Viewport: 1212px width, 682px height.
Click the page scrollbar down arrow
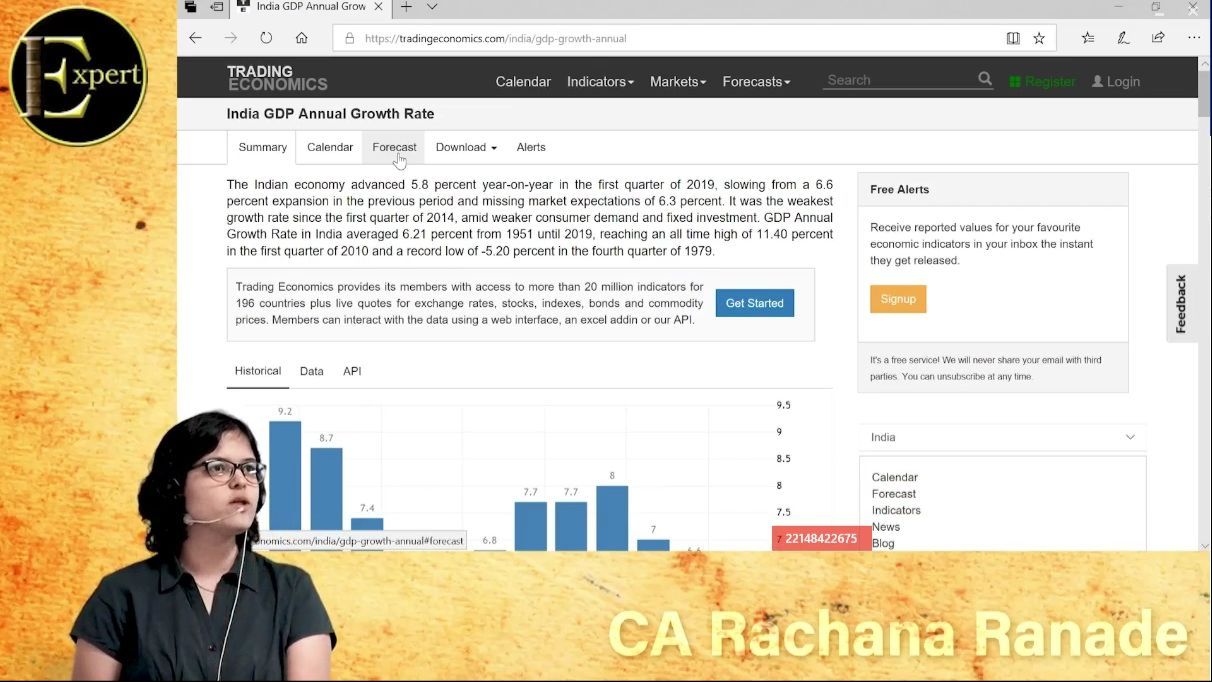click(1204, 546)
